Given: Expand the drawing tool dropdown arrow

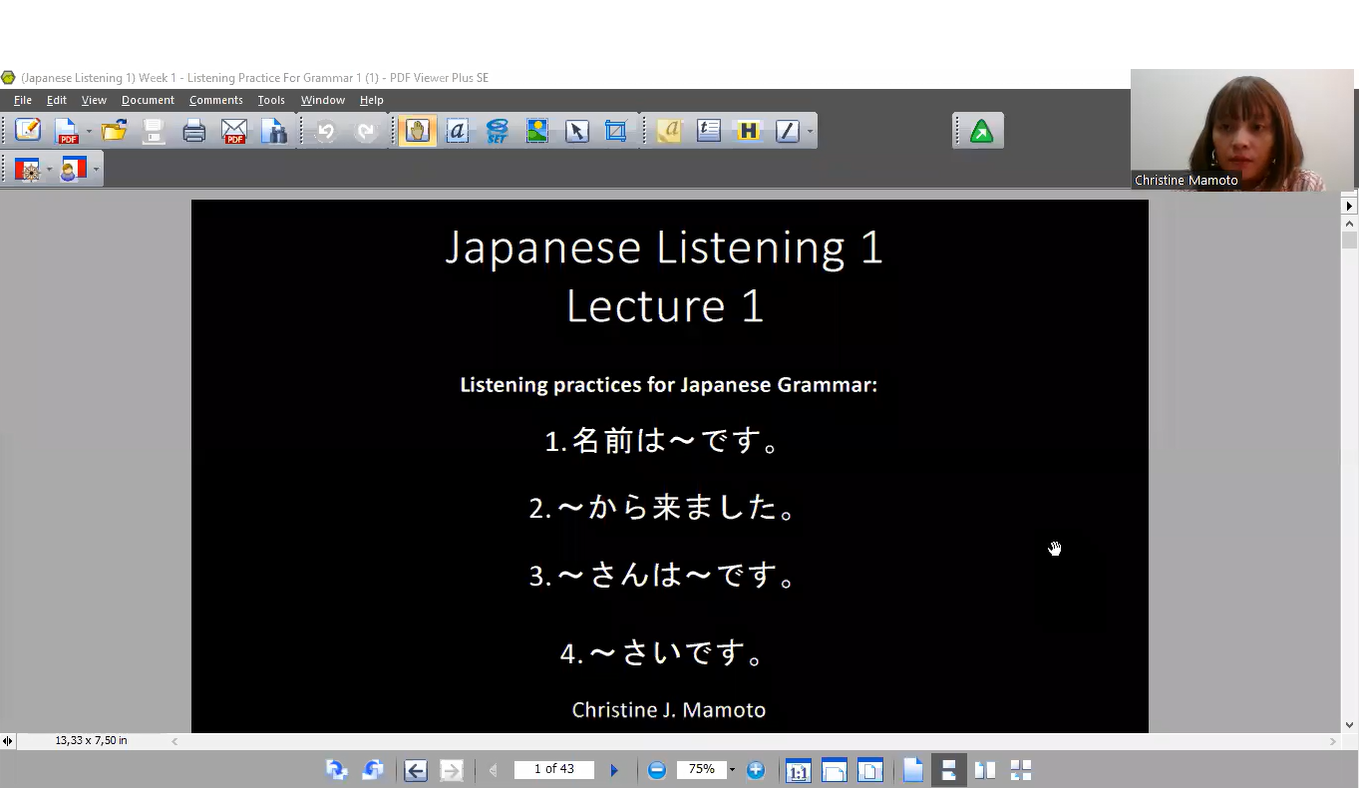Looking at the screenshot, I should [809, 131].
